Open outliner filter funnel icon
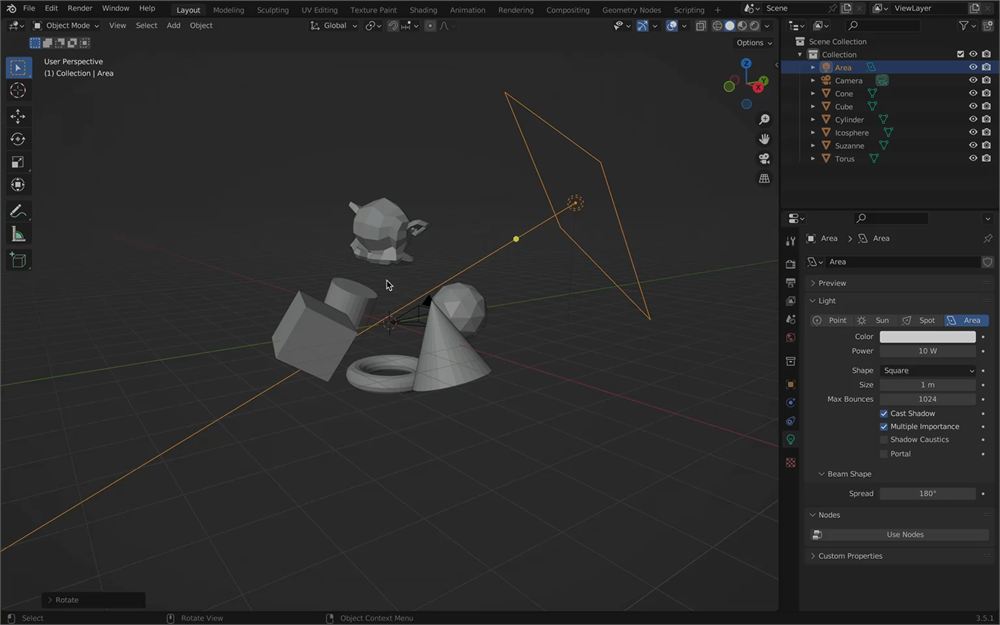Image resolution: width=1000 pixels, height=625 pixels. pos(964,26)
